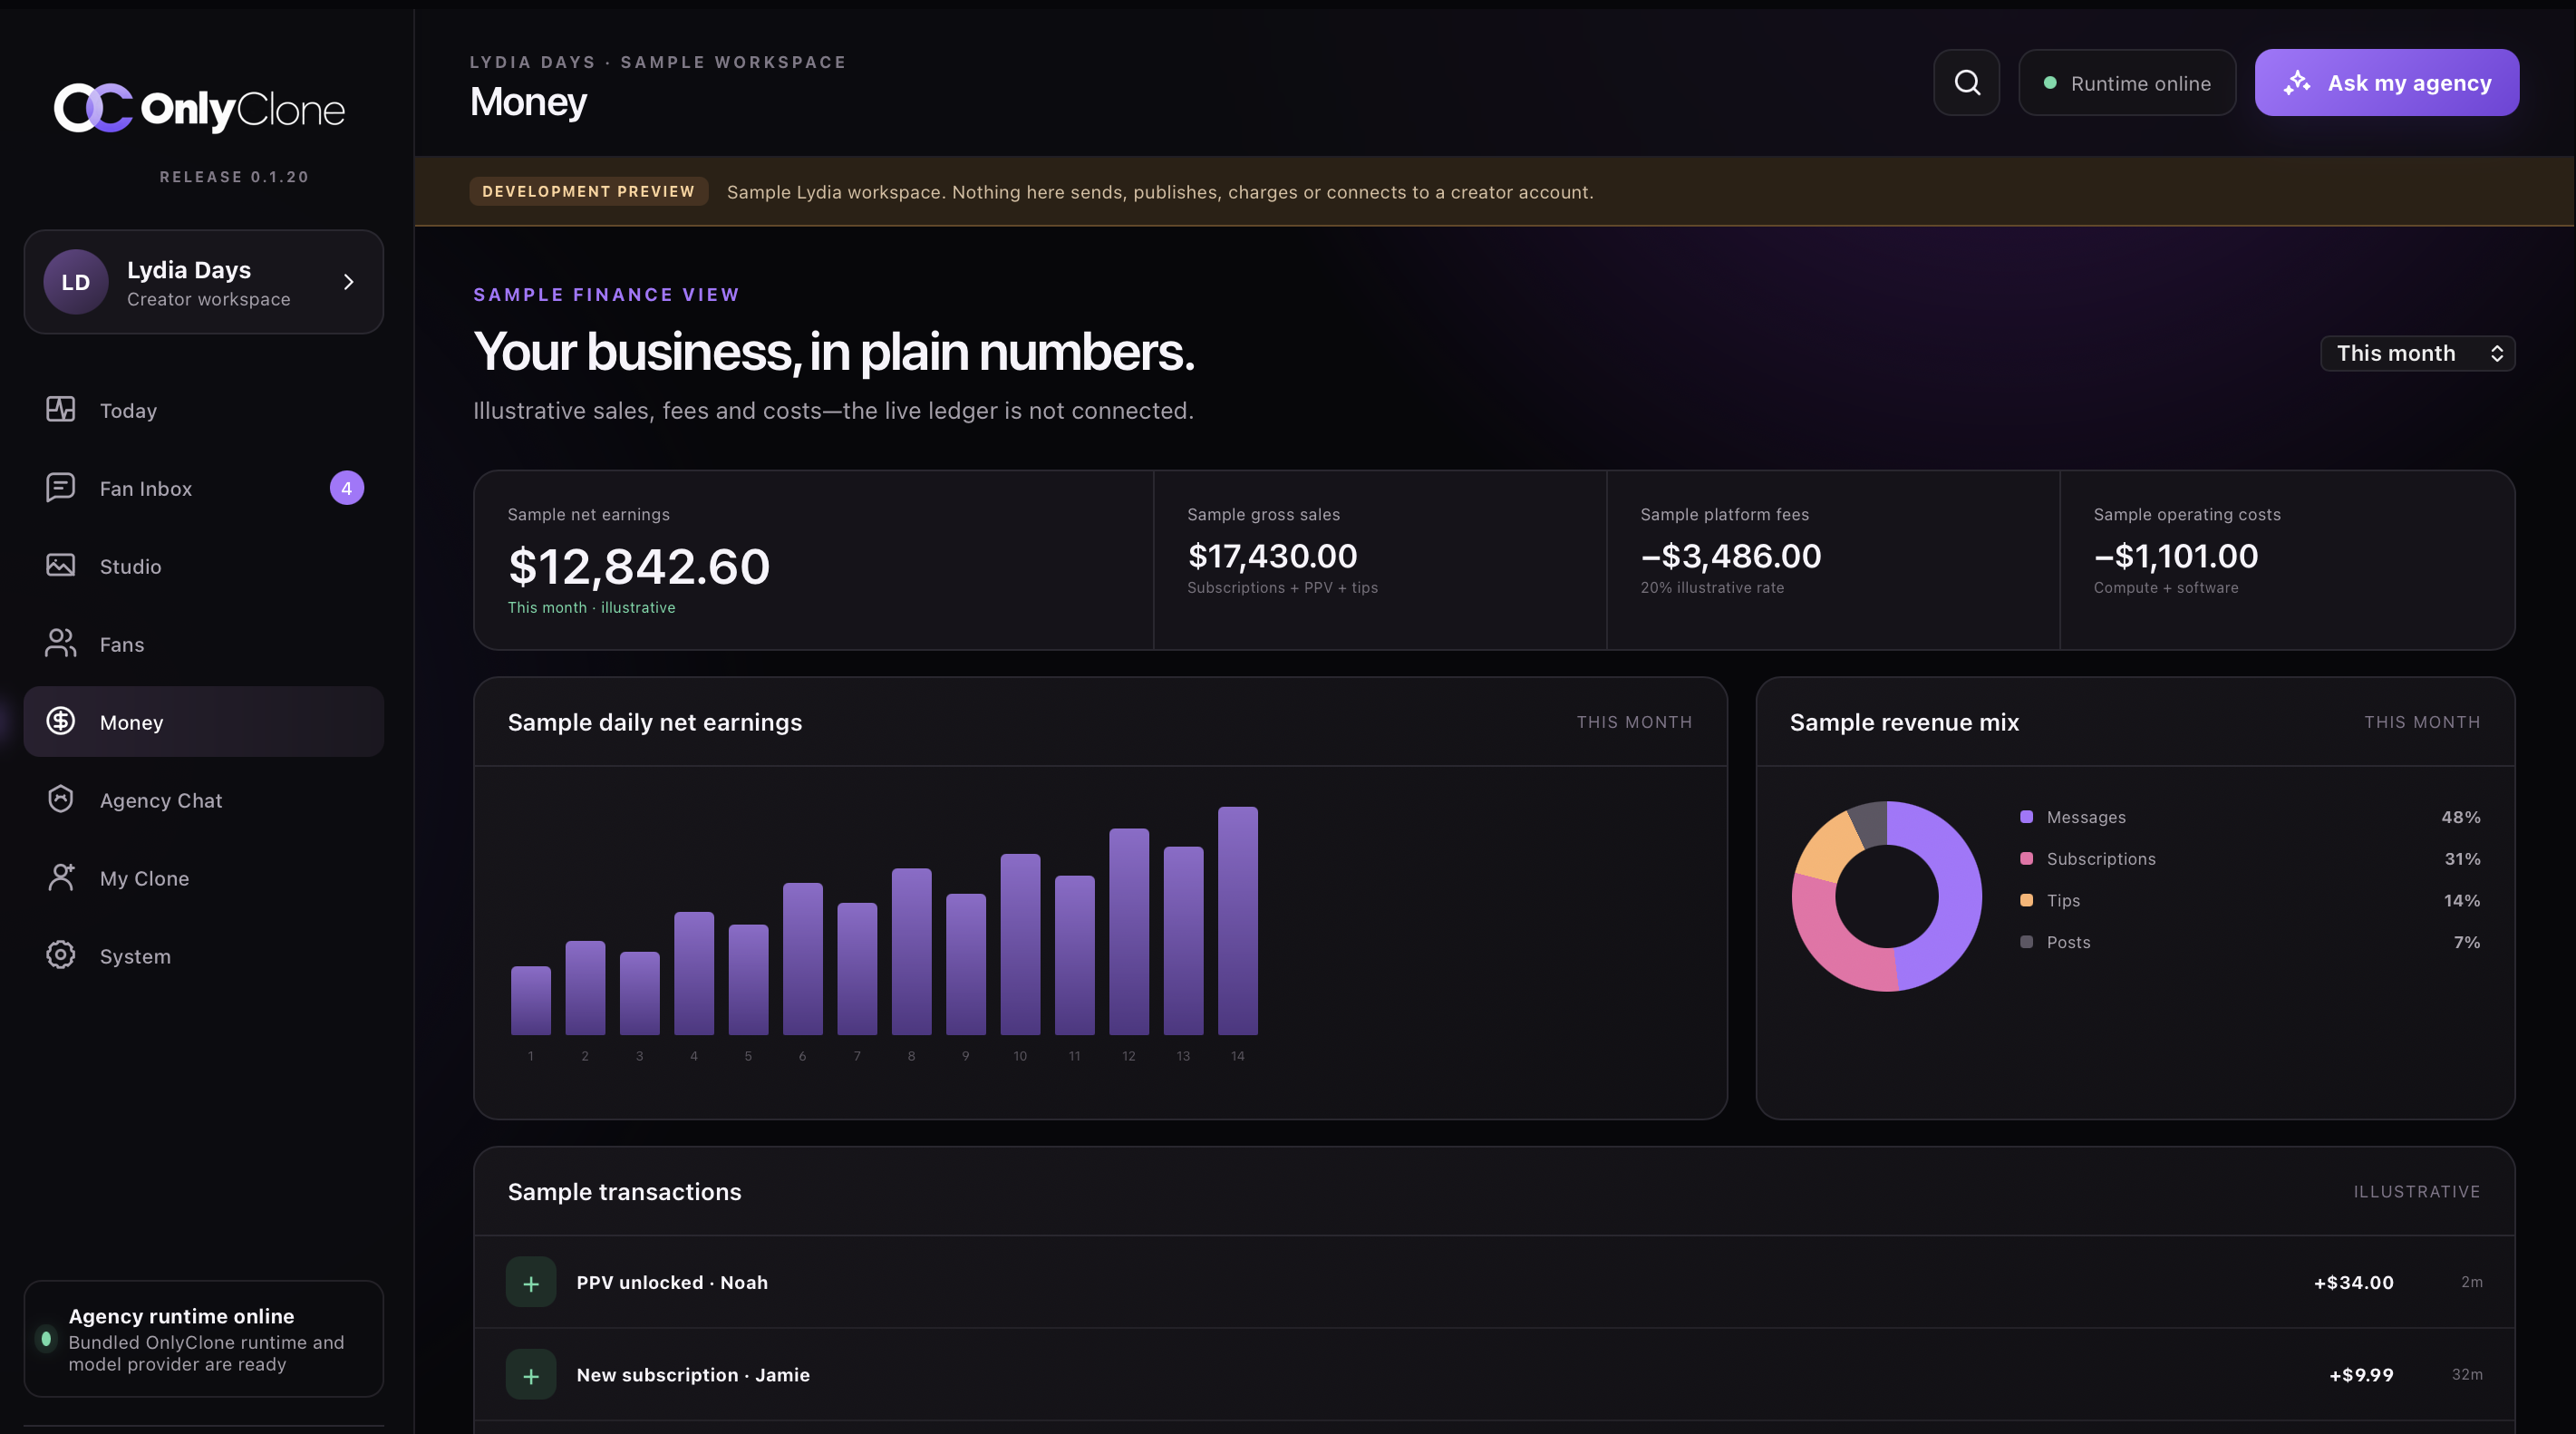Click the LD avatar circle
This screenshot has height=1434, width=2576.
click(76, 282)
